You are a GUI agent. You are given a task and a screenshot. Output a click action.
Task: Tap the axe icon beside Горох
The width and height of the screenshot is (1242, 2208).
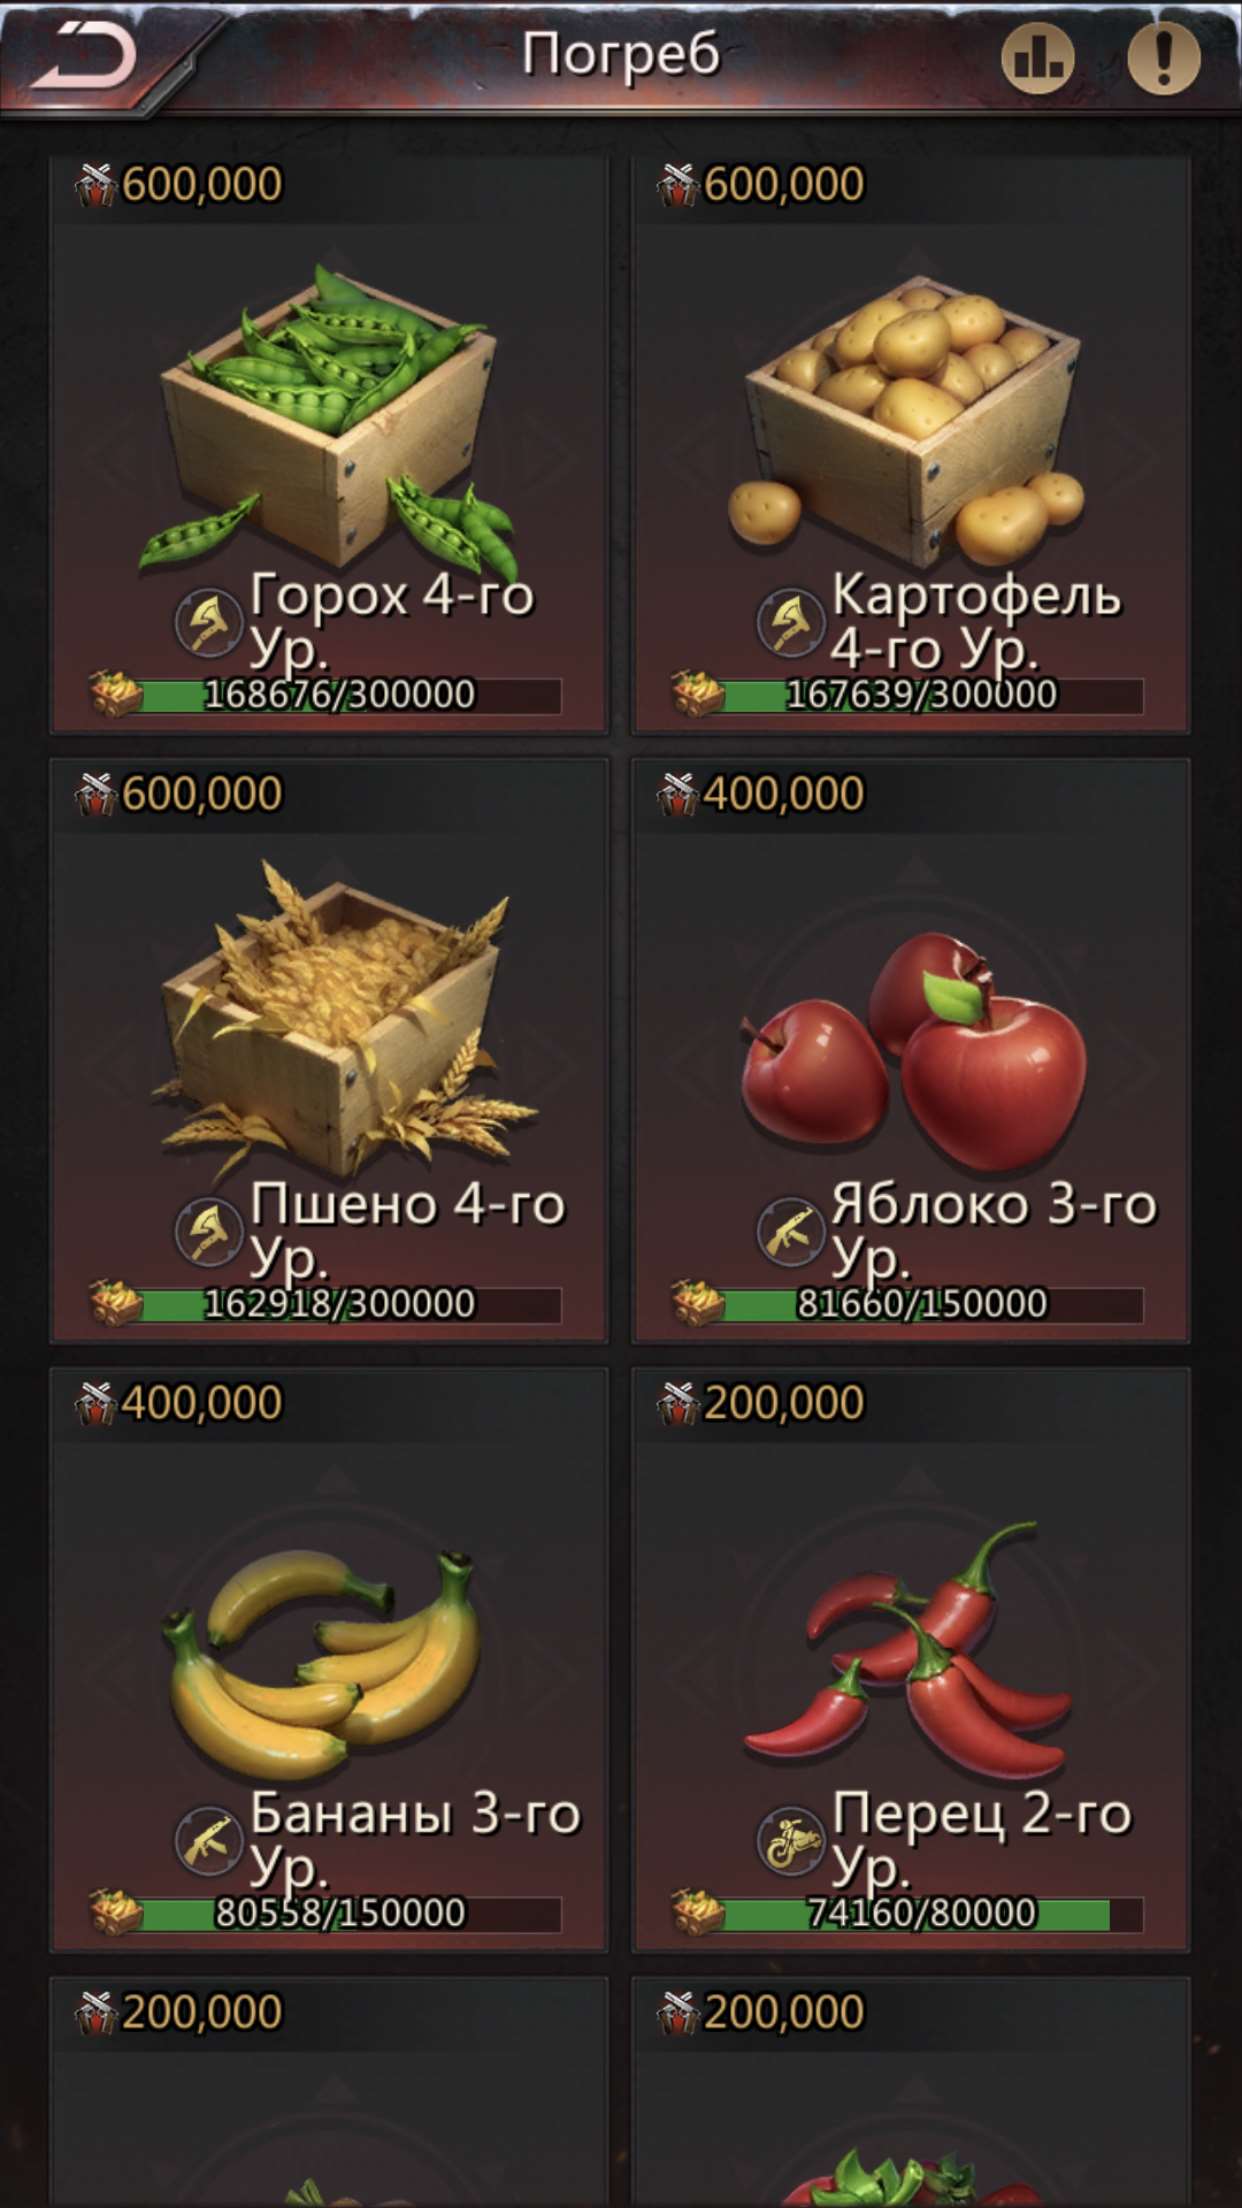(x=209, y=622)
